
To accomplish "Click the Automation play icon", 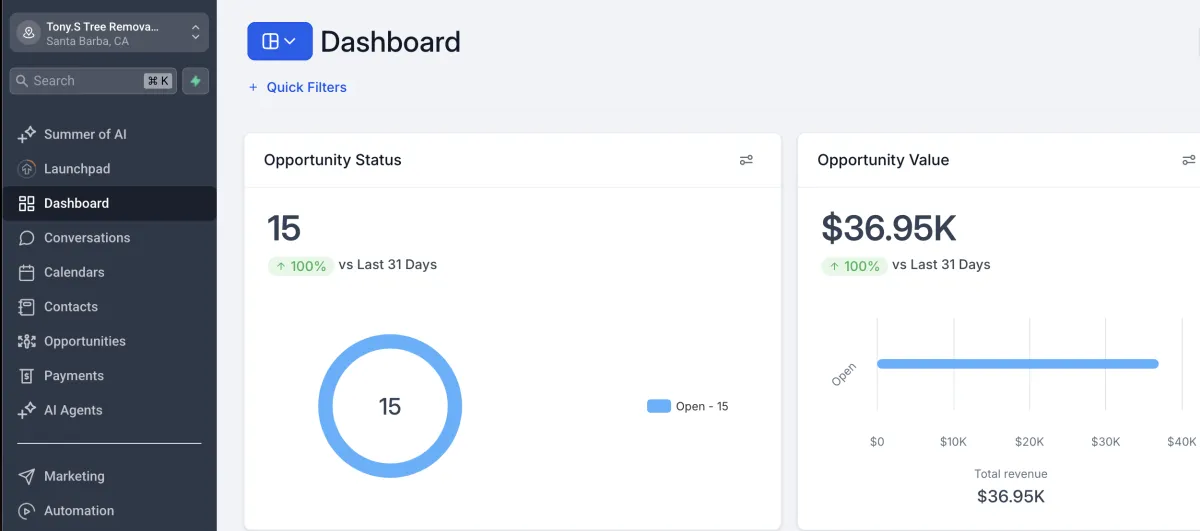I will [27, 510].
